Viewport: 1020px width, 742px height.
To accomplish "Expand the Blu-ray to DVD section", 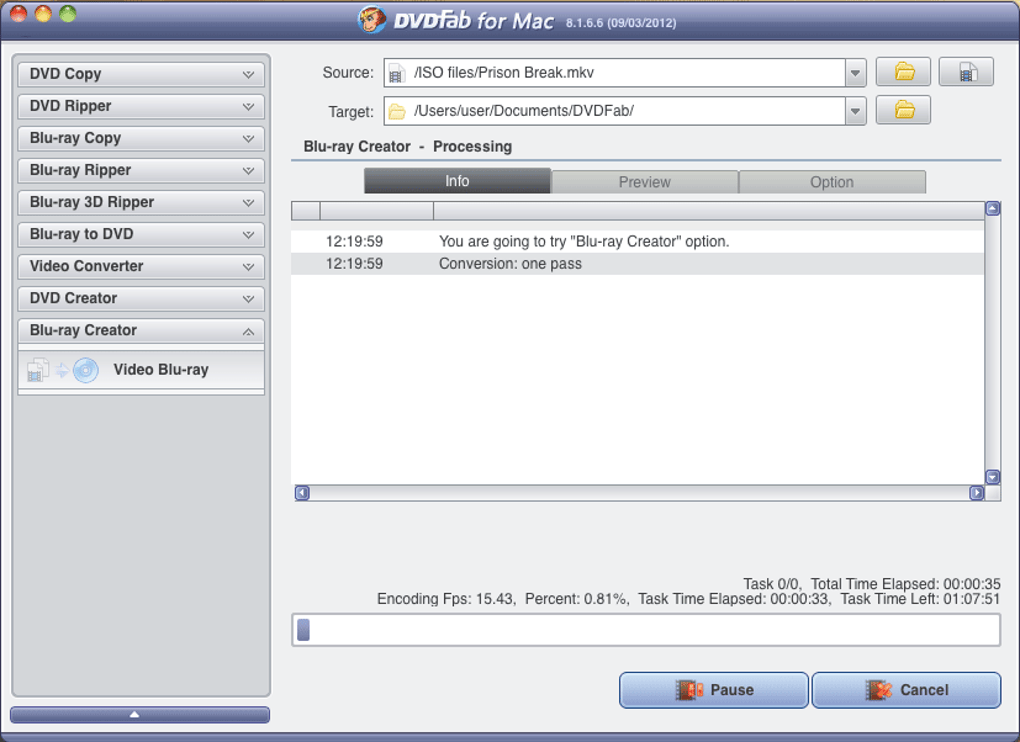I will [x=141, y=234].
